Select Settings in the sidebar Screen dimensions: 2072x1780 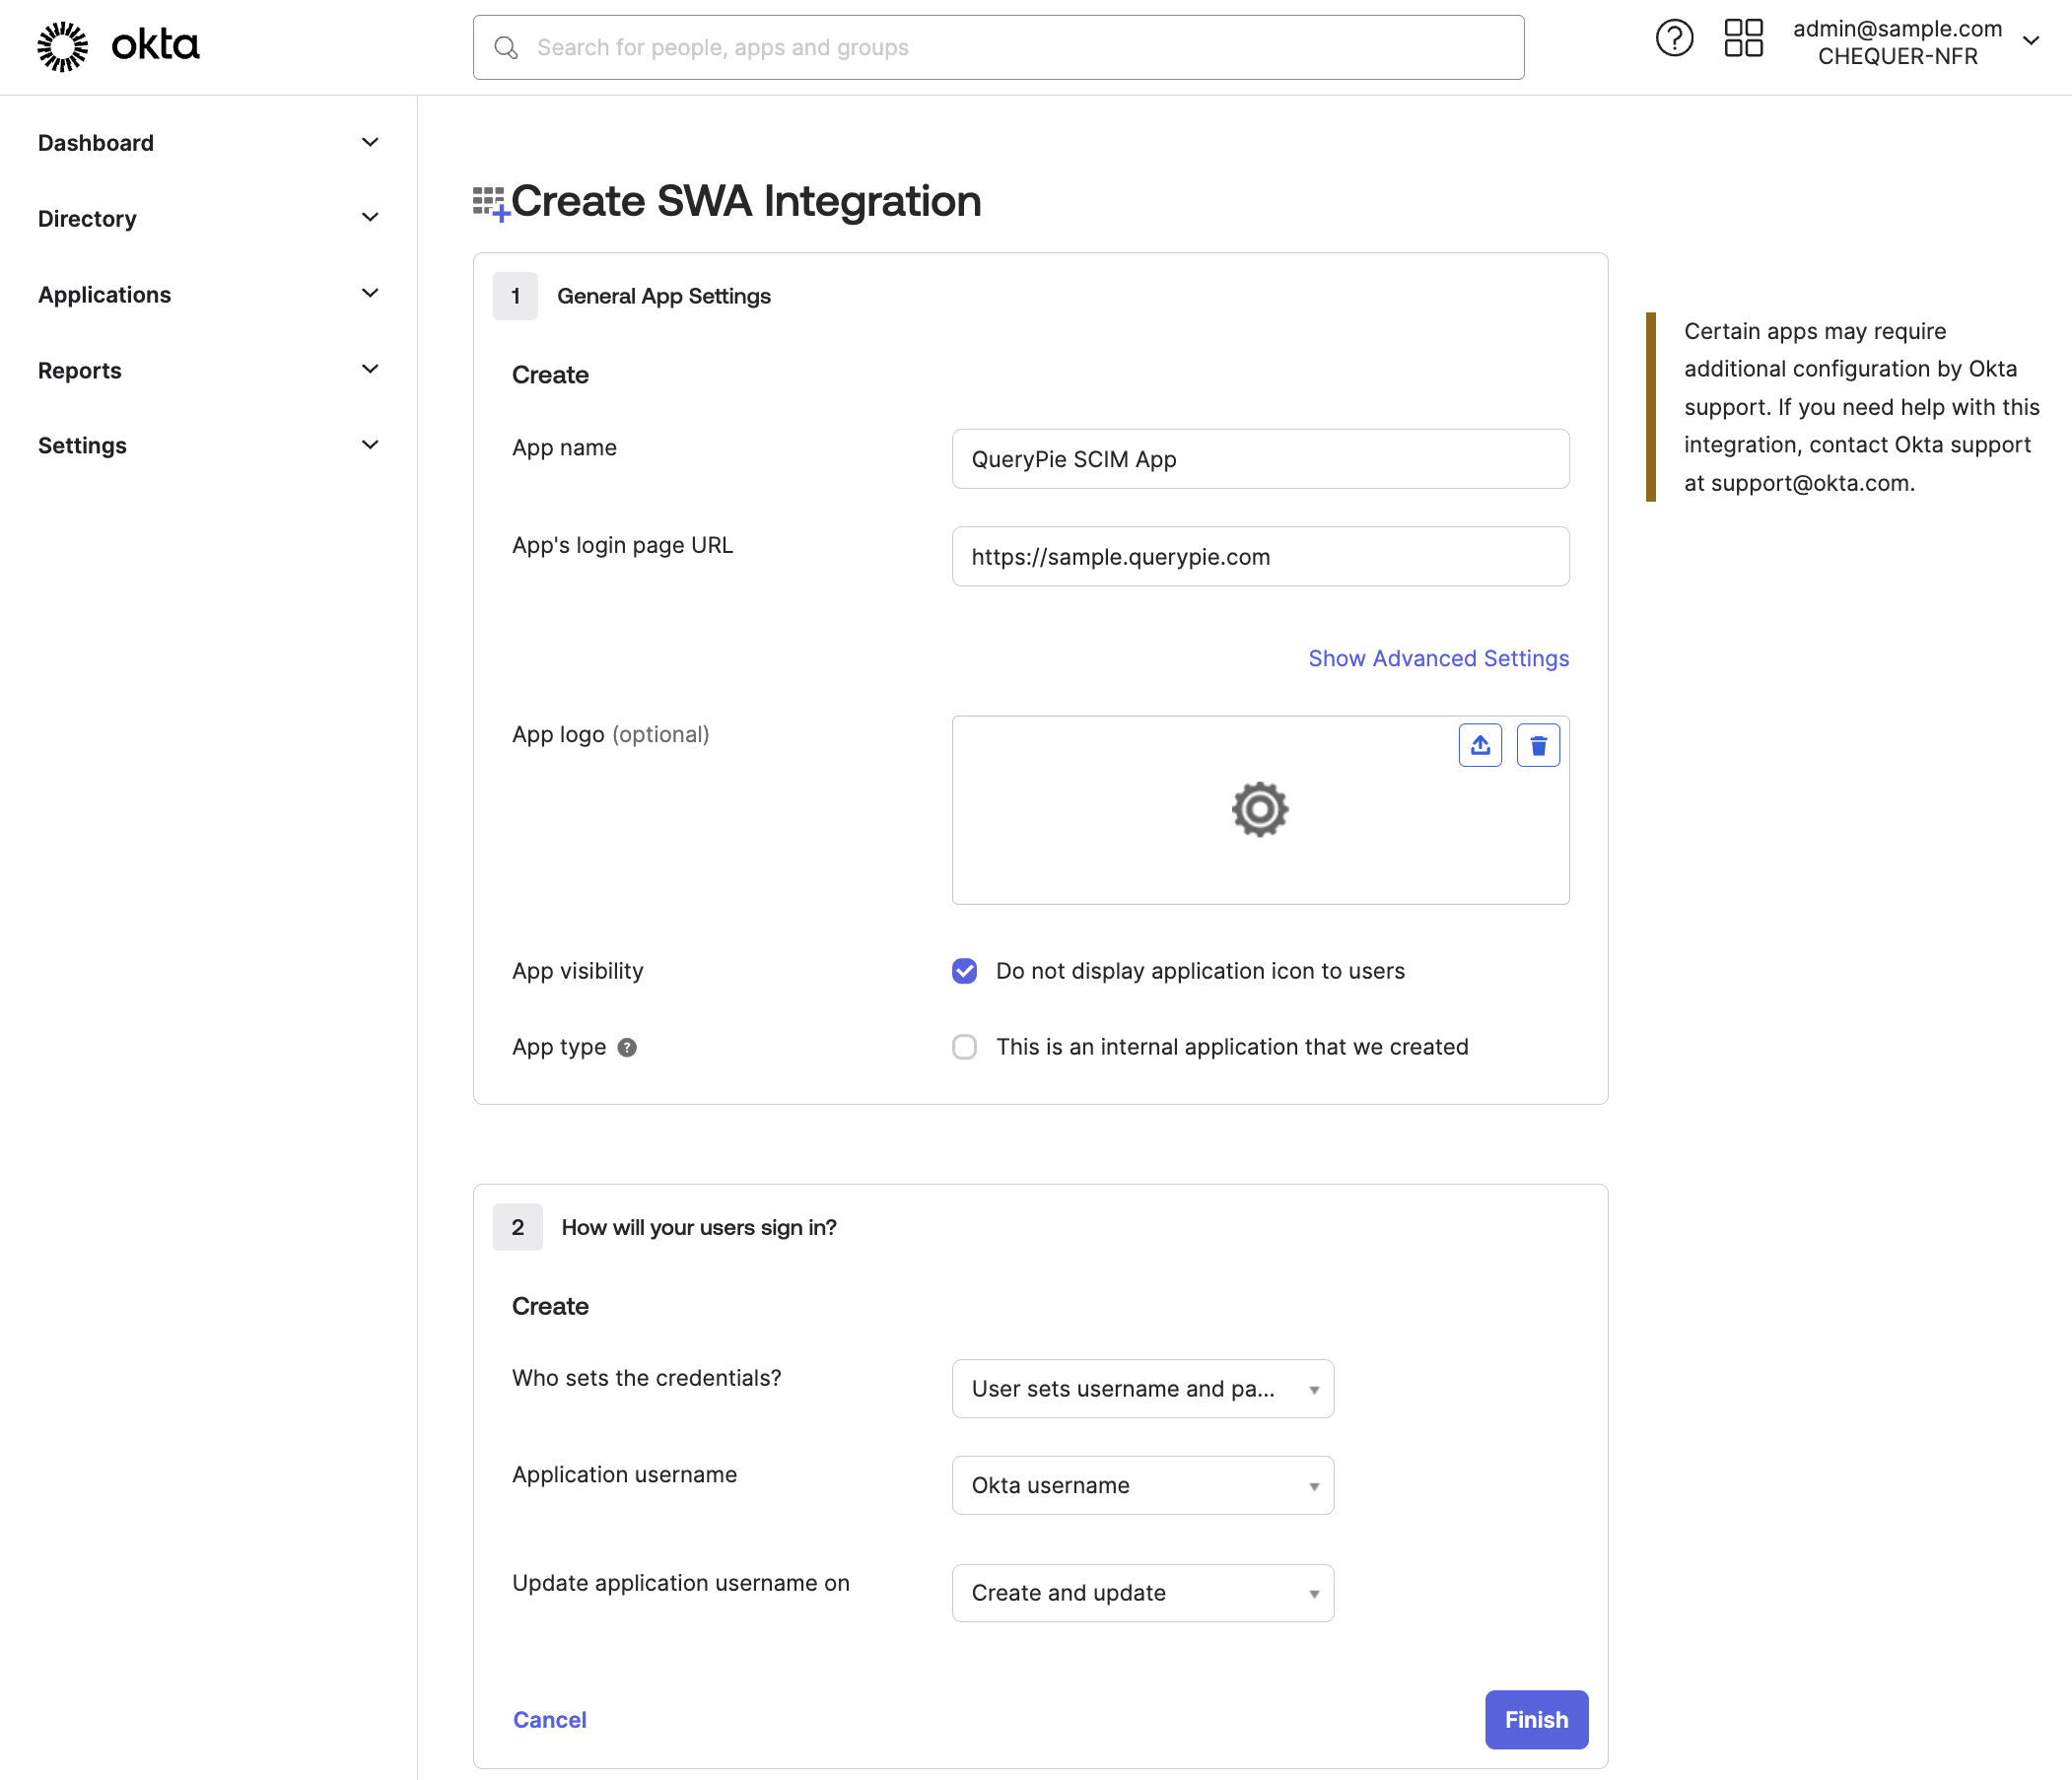tap(82, 446)
